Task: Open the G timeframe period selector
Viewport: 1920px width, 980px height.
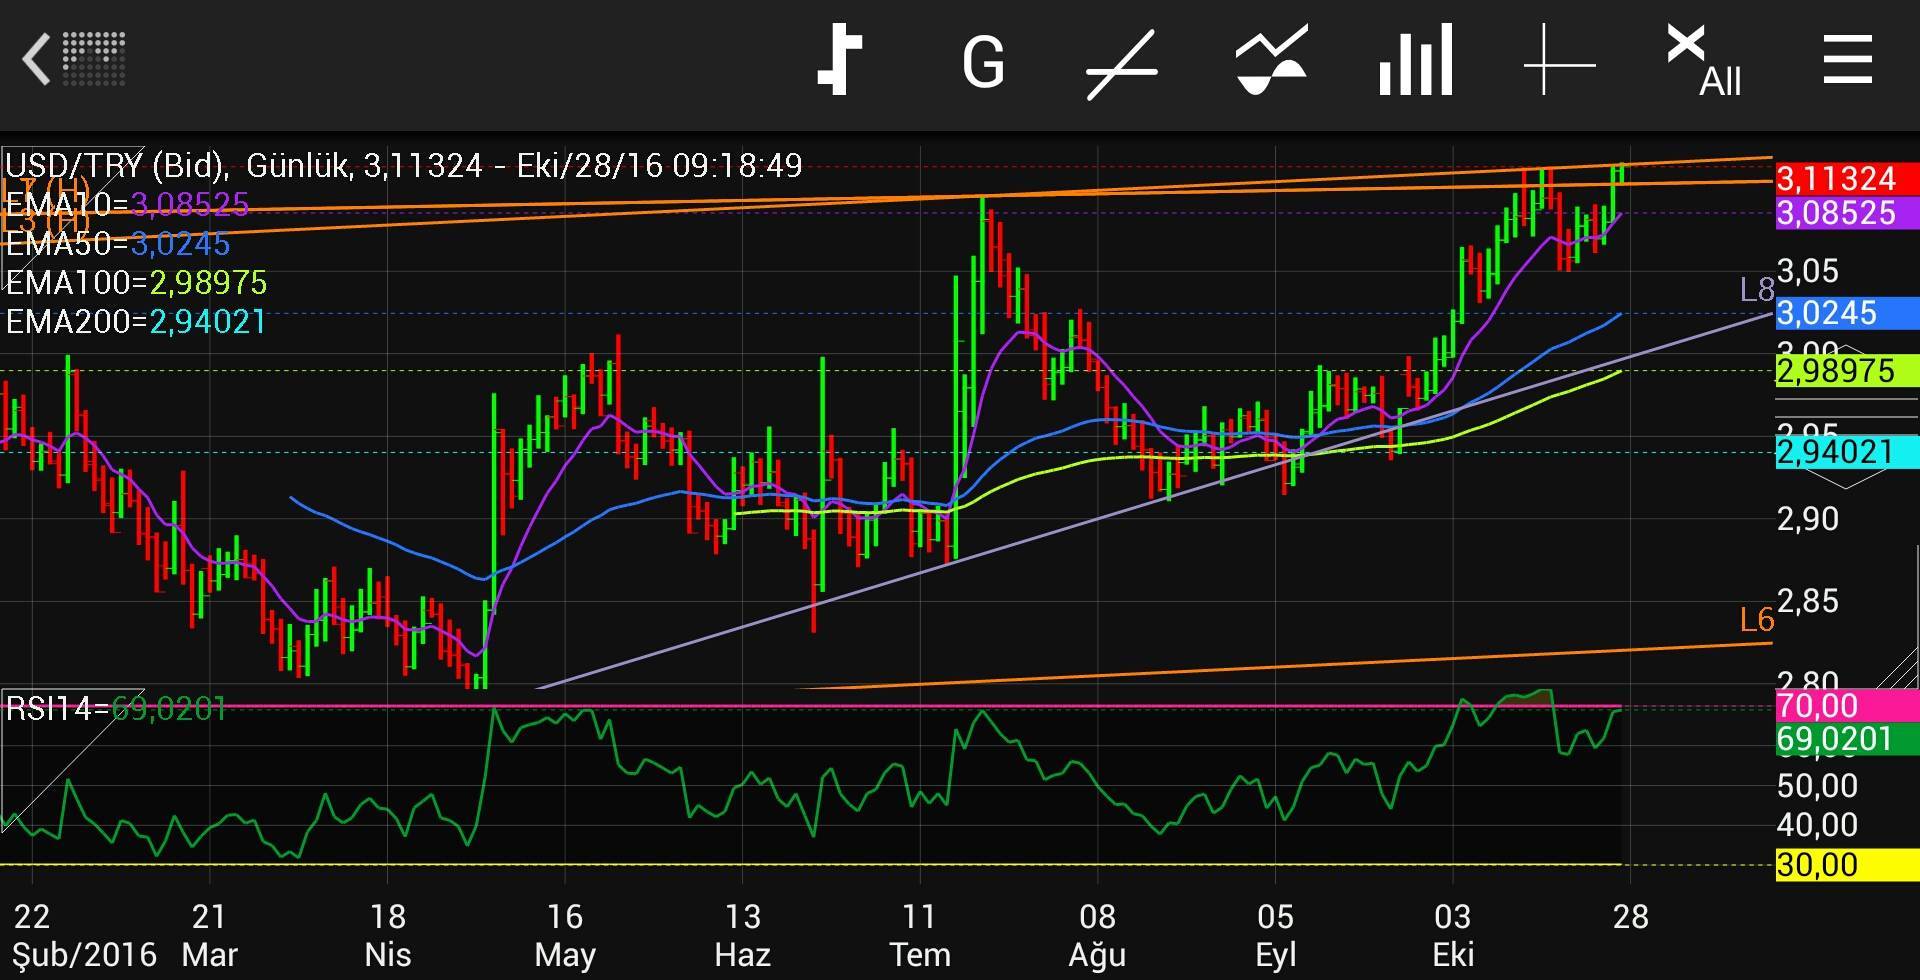Action: pyautogui.click(x=982, y=62)
